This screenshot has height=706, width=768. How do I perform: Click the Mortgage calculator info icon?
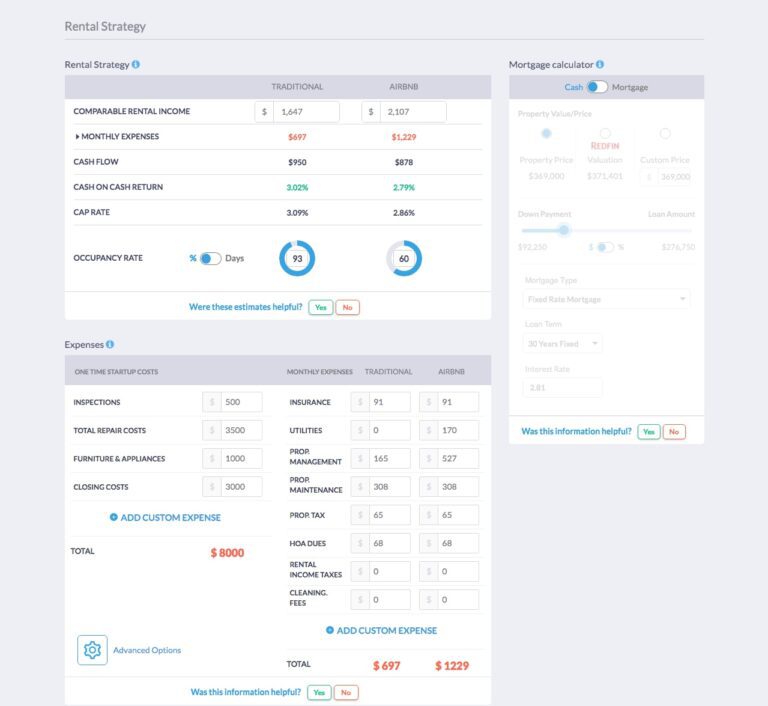600,65
